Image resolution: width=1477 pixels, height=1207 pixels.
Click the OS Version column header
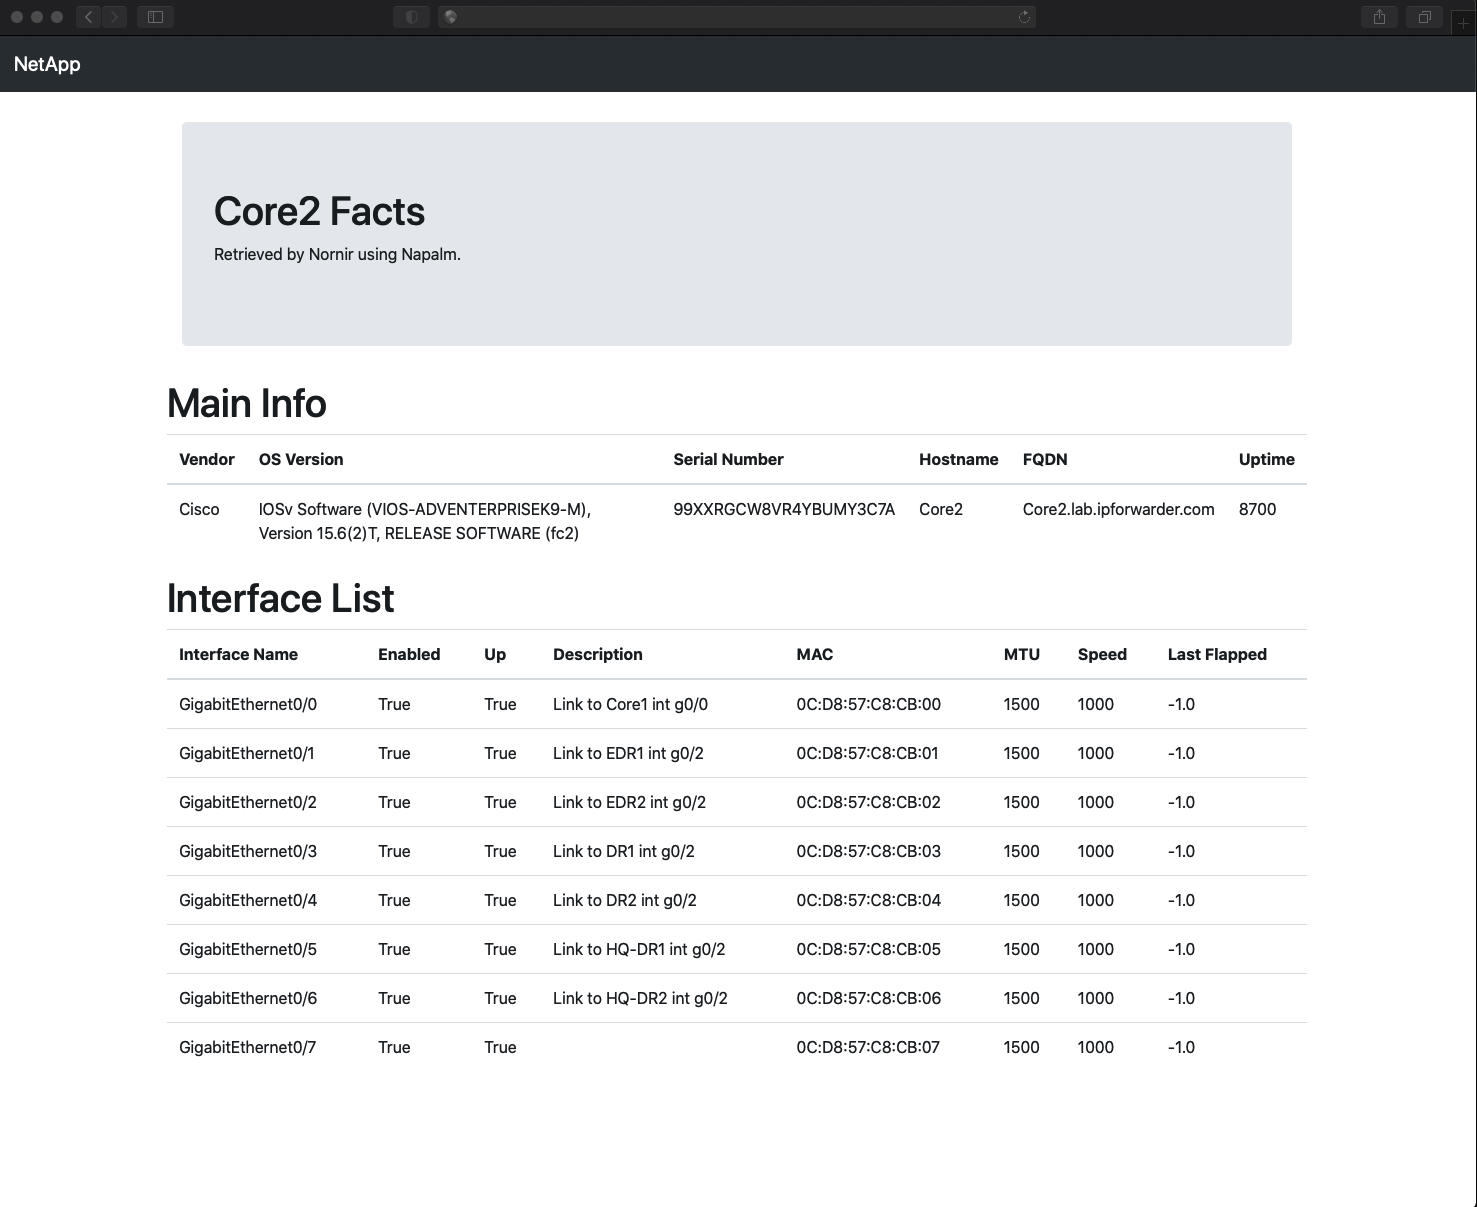click(x=301, y=459)
